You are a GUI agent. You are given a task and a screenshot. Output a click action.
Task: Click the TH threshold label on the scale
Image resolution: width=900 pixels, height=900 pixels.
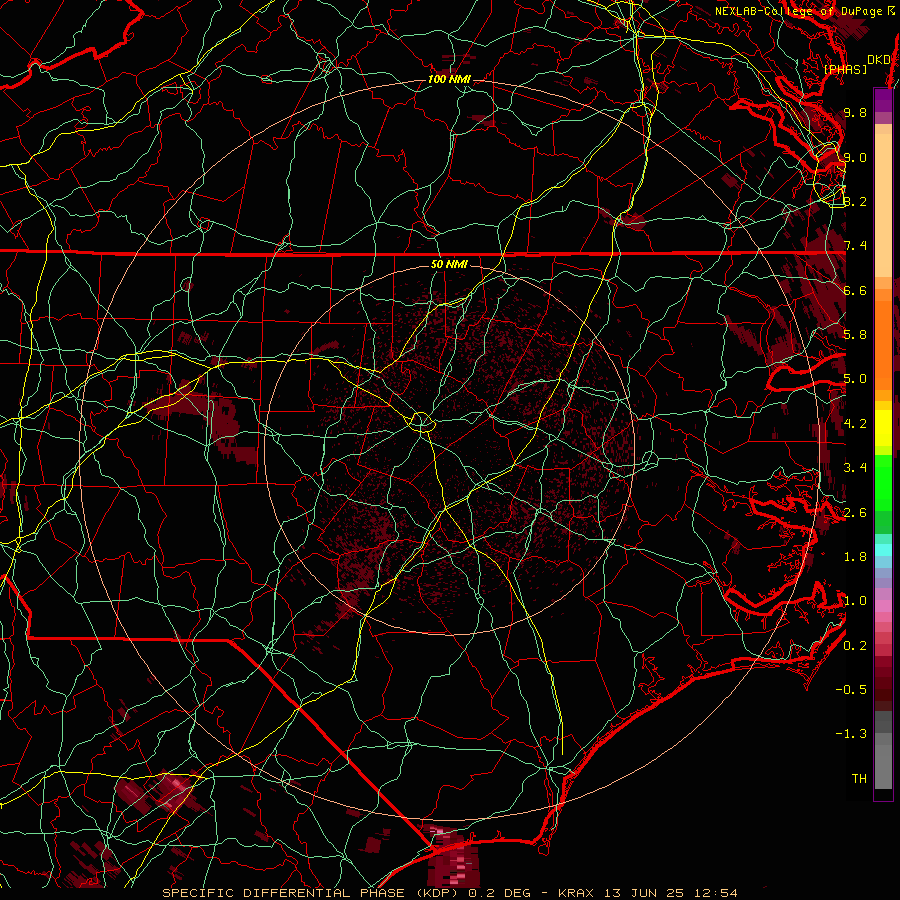(x=859, y=779)
